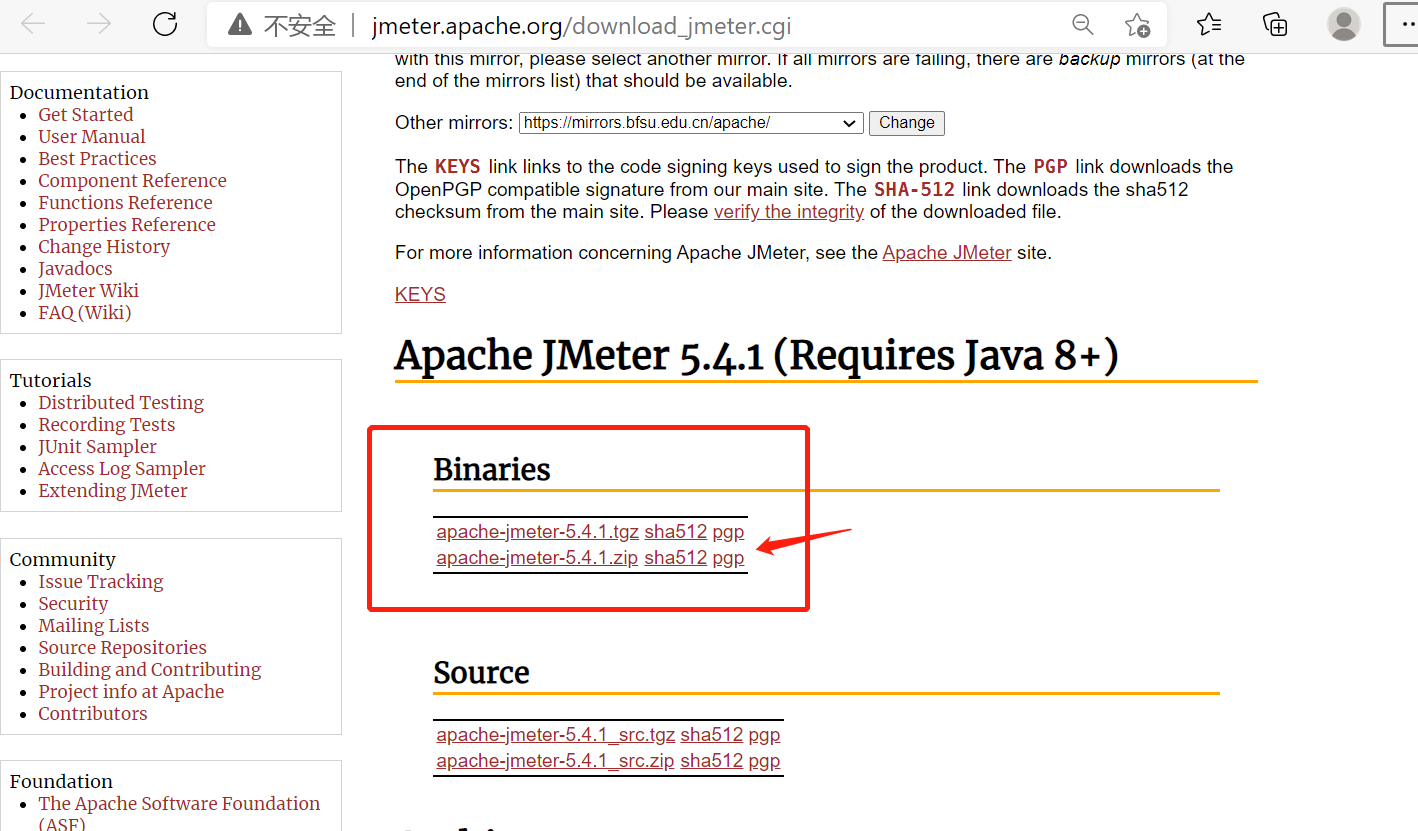
Task: Open Recording Tests tutorial
Action: tap(107, 425)
